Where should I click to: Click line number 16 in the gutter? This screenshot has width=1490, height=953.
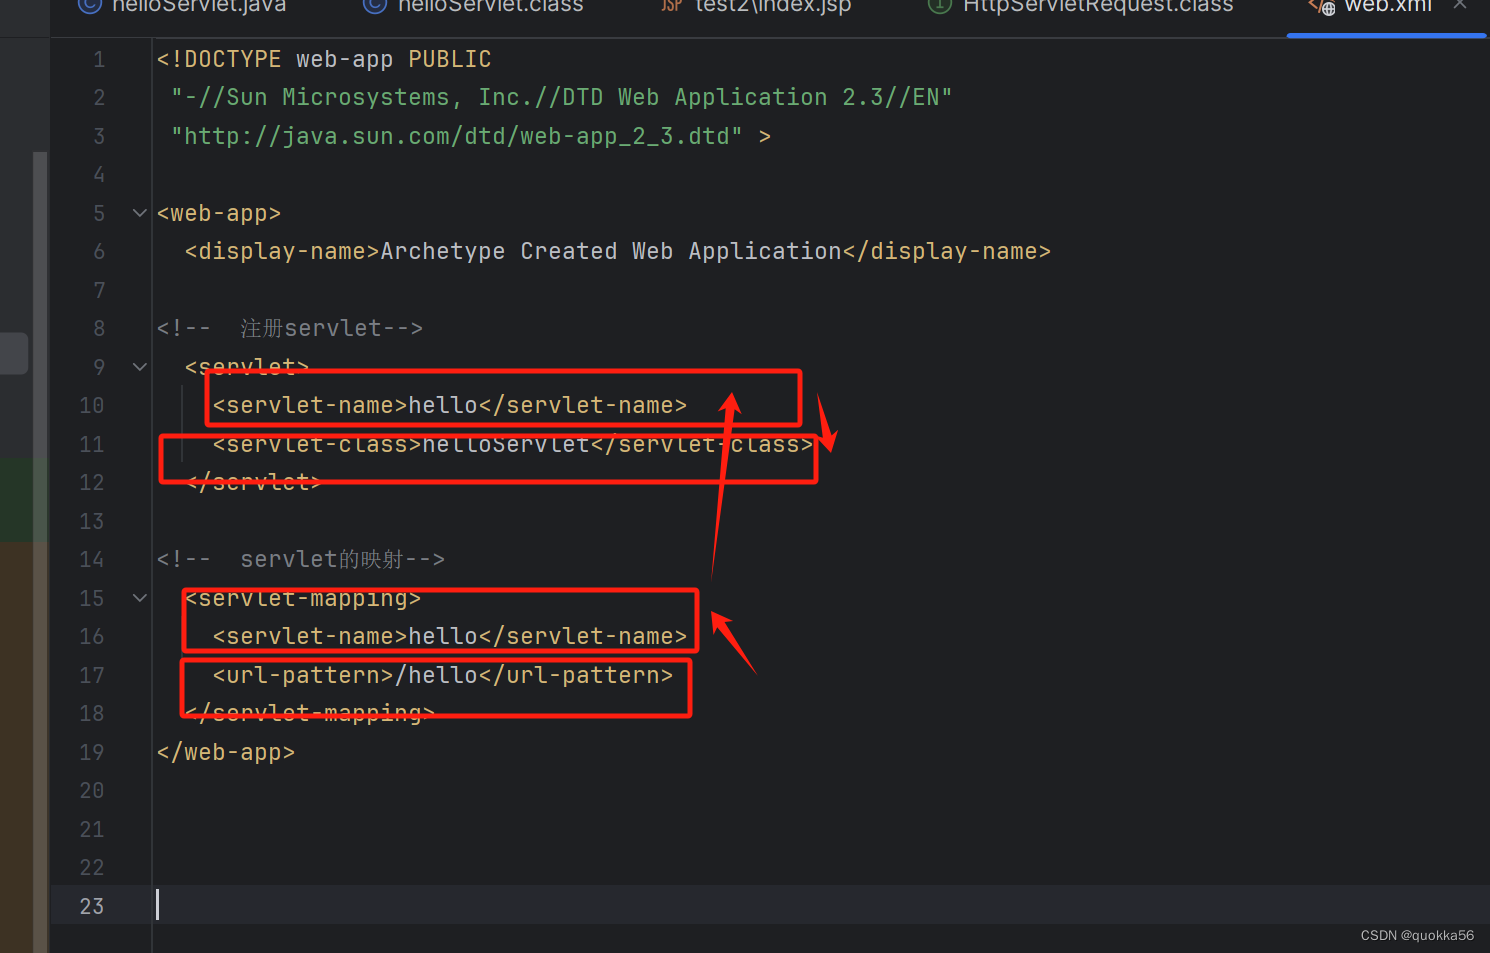(x=92, y=637)
